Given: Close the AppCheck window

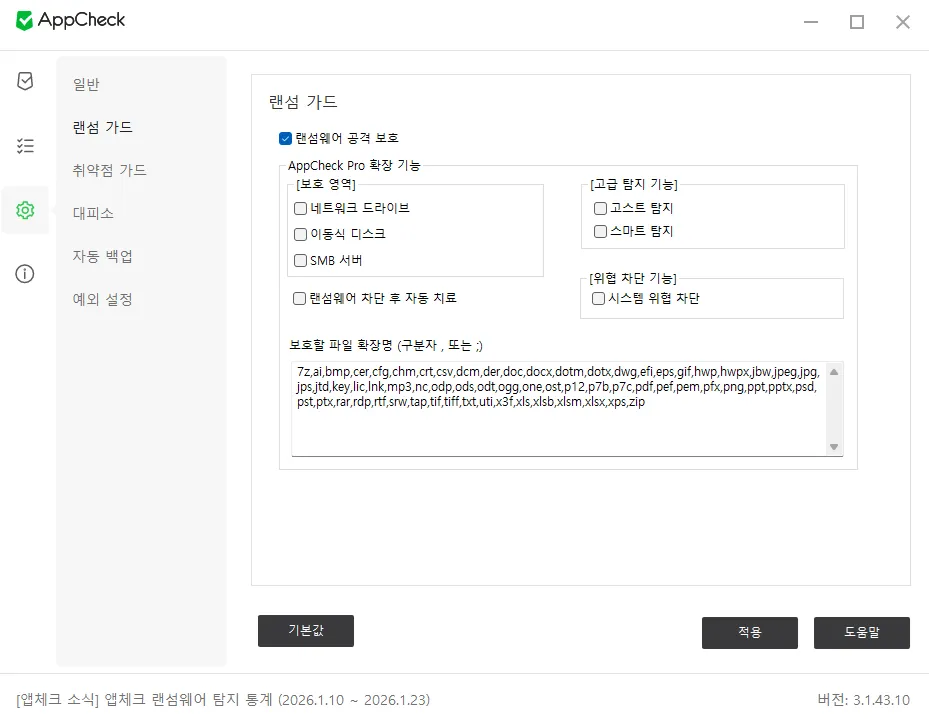Looking at the screenshot, I should [x=902, y=22].
